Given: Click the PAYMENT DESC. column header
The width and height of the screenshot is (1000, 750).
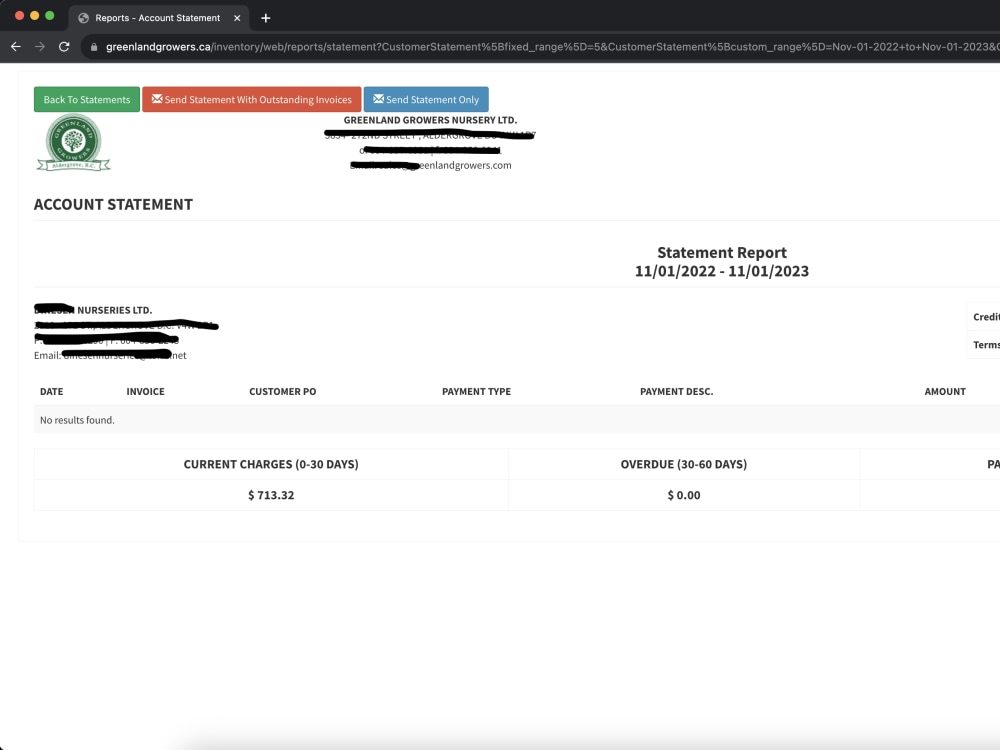Looking at the screenshot, I should coord(677,392).
